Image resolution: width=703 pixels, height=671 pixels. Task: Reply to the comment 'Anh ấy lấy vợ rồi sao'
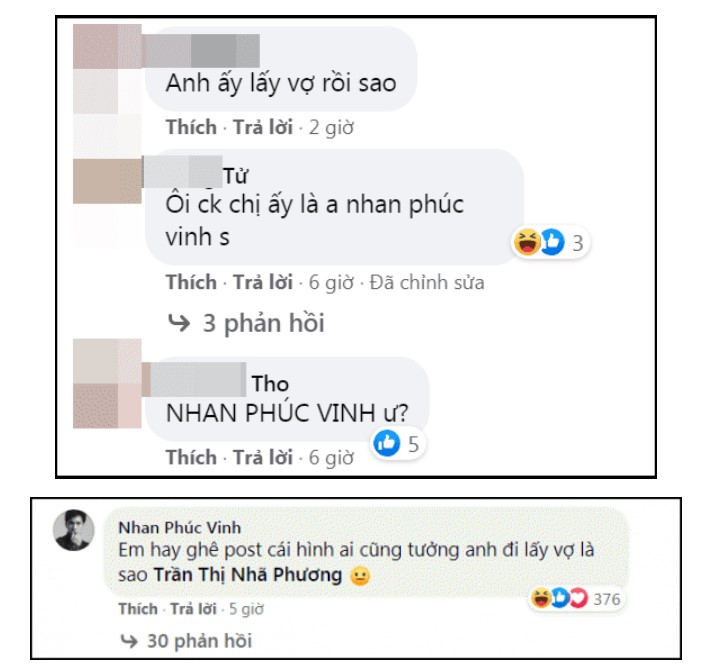[x=263, y=127]
